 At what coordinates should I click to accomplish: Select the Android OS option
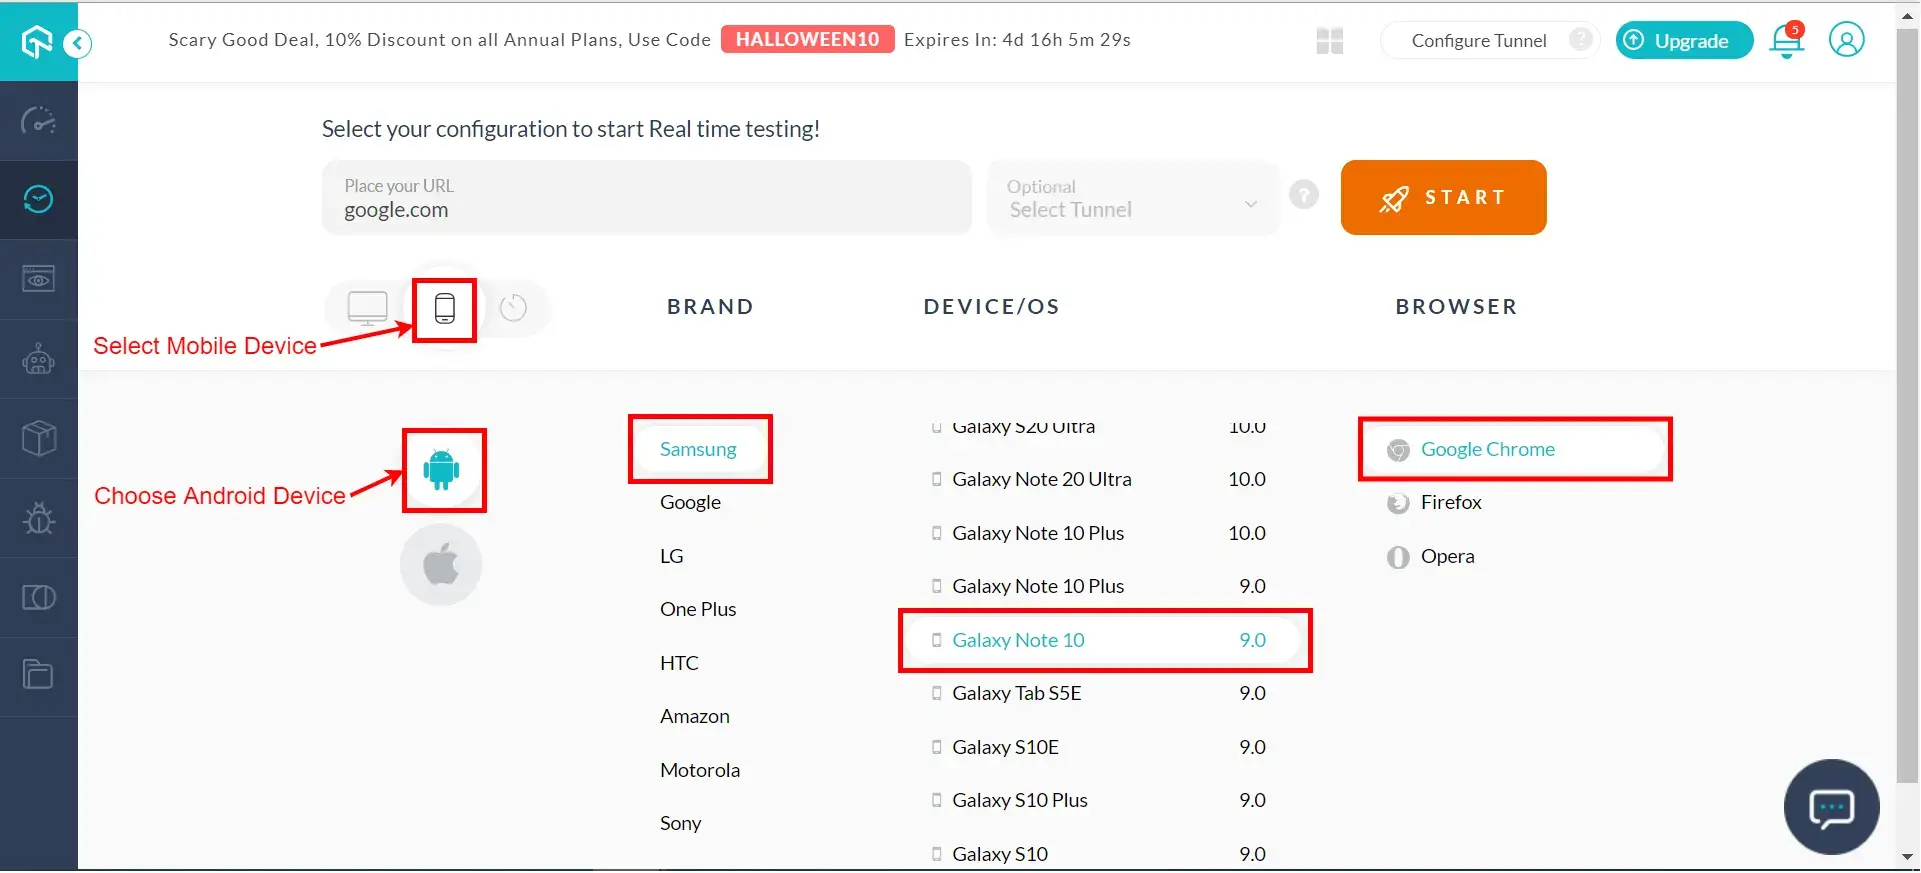(x=442, y=470)
